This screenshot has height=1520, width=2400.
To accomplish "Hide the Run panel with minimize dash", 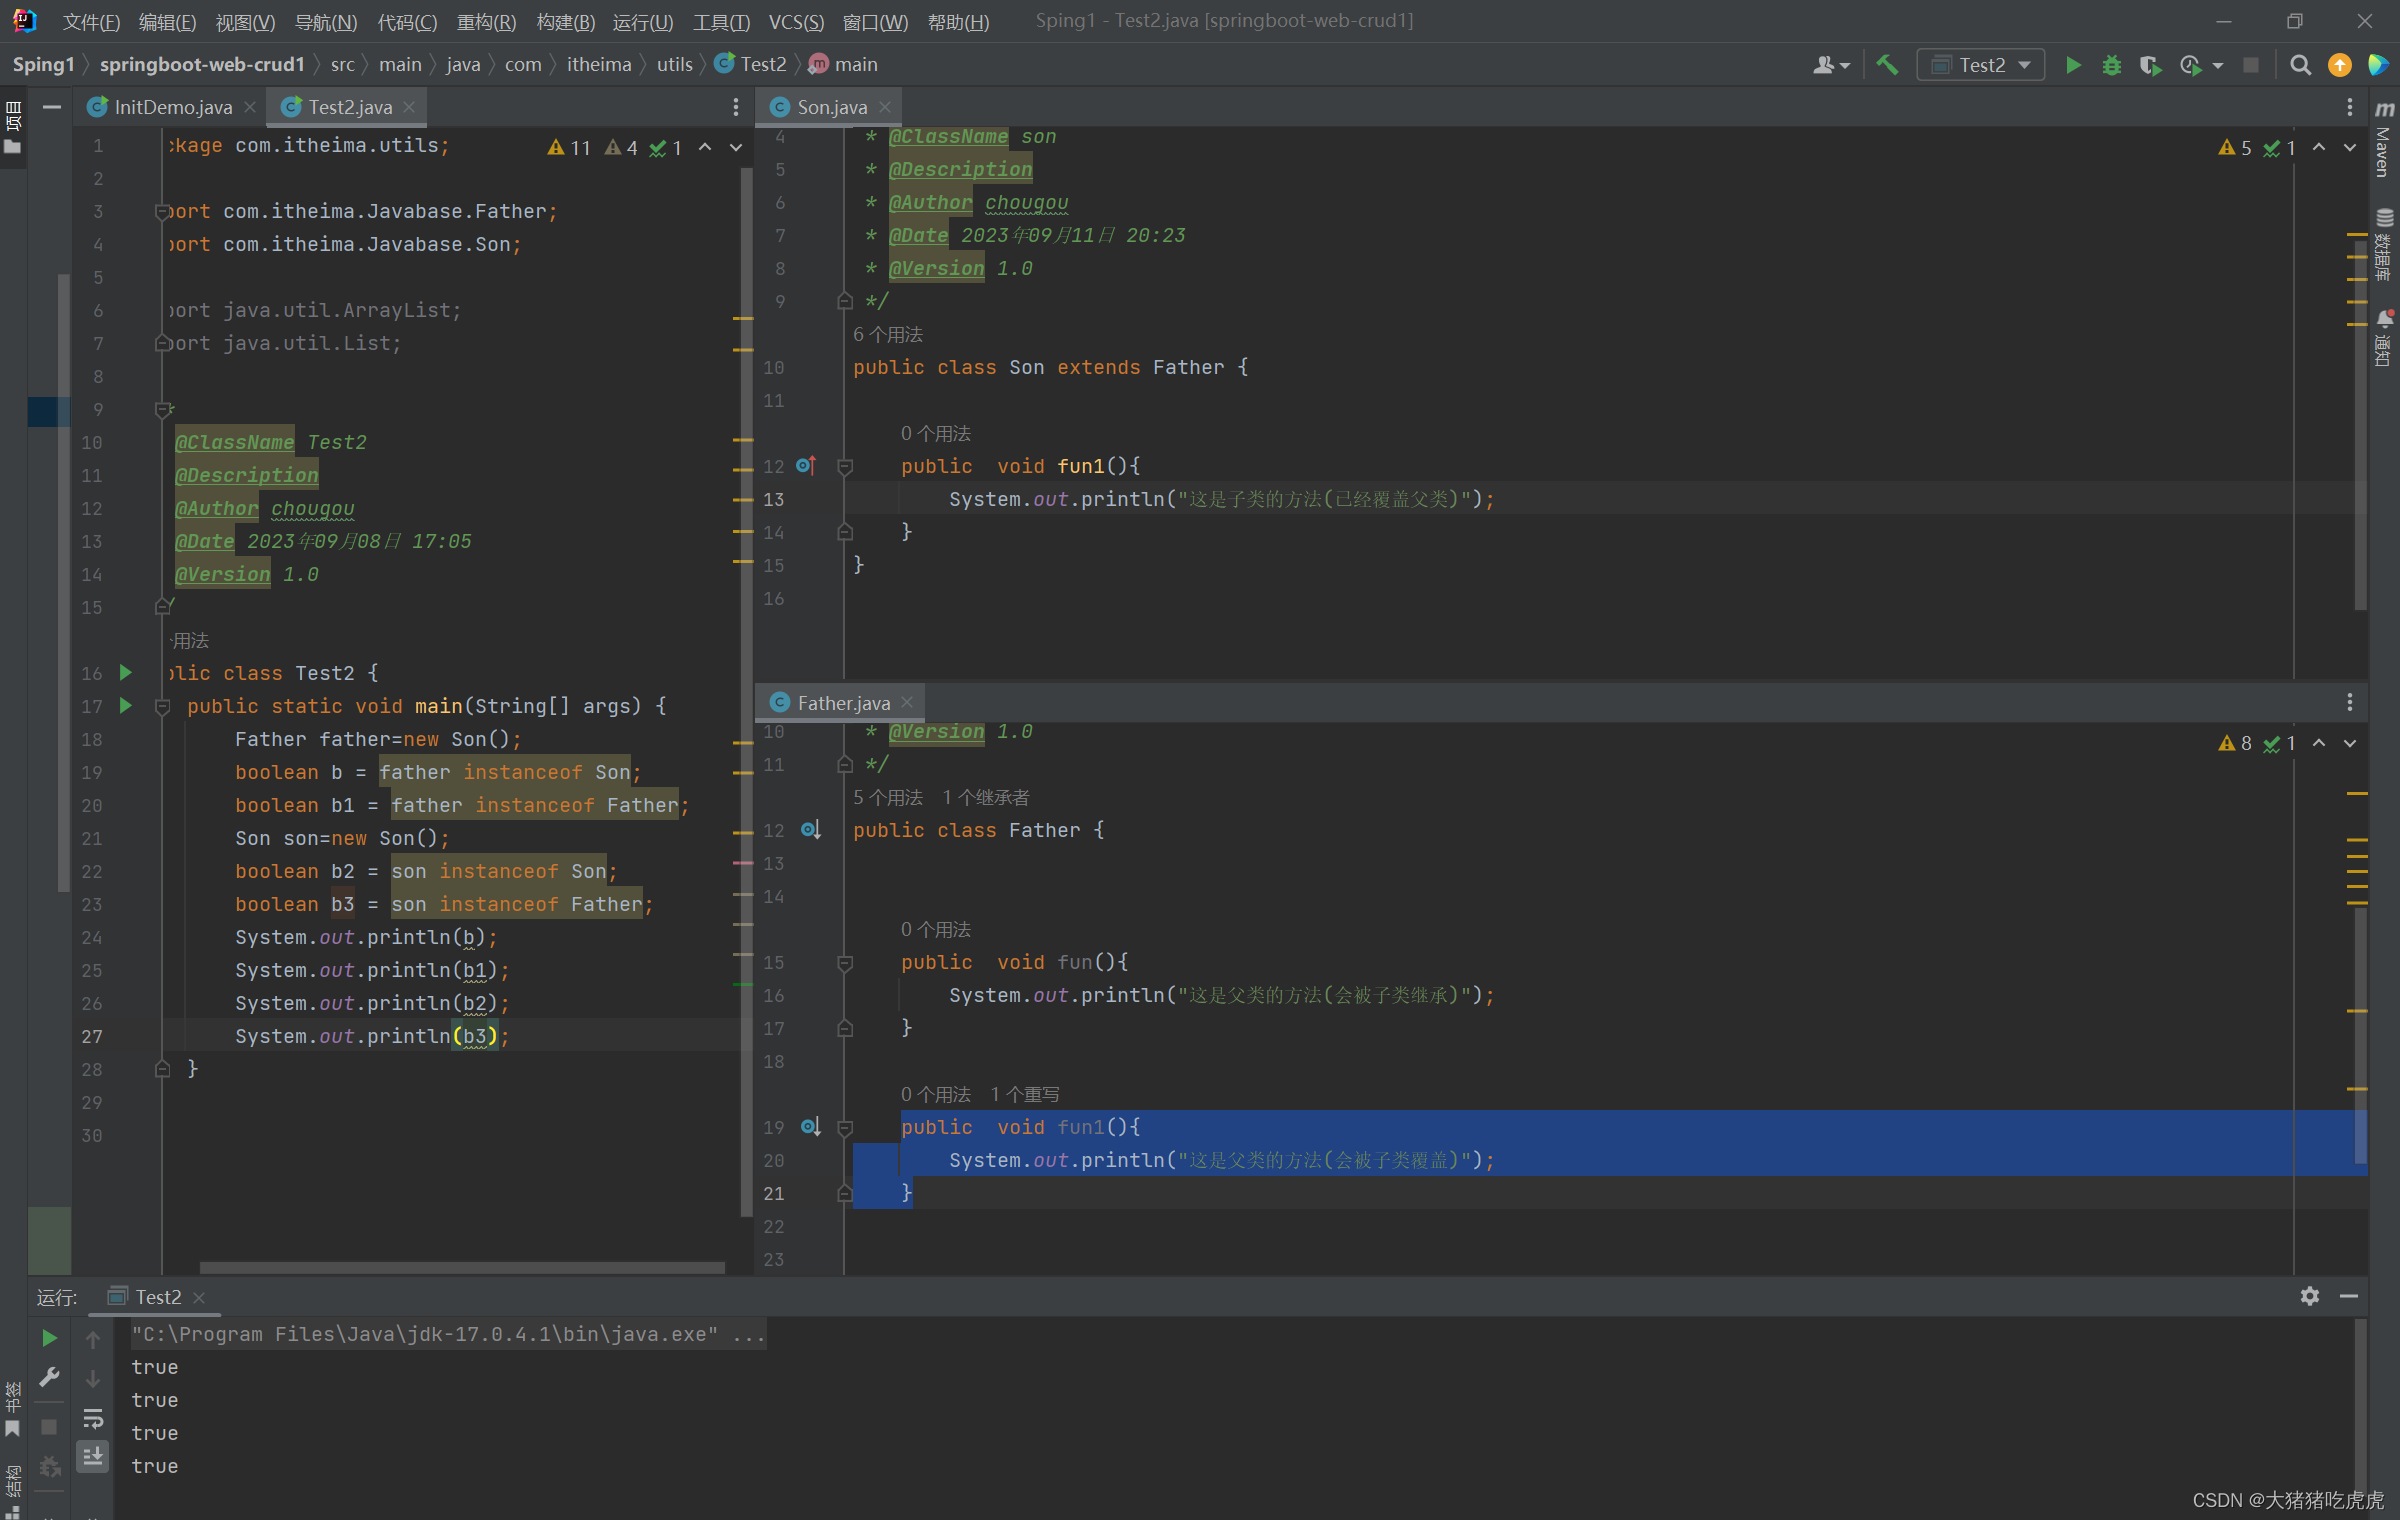I will 2349,1296.
